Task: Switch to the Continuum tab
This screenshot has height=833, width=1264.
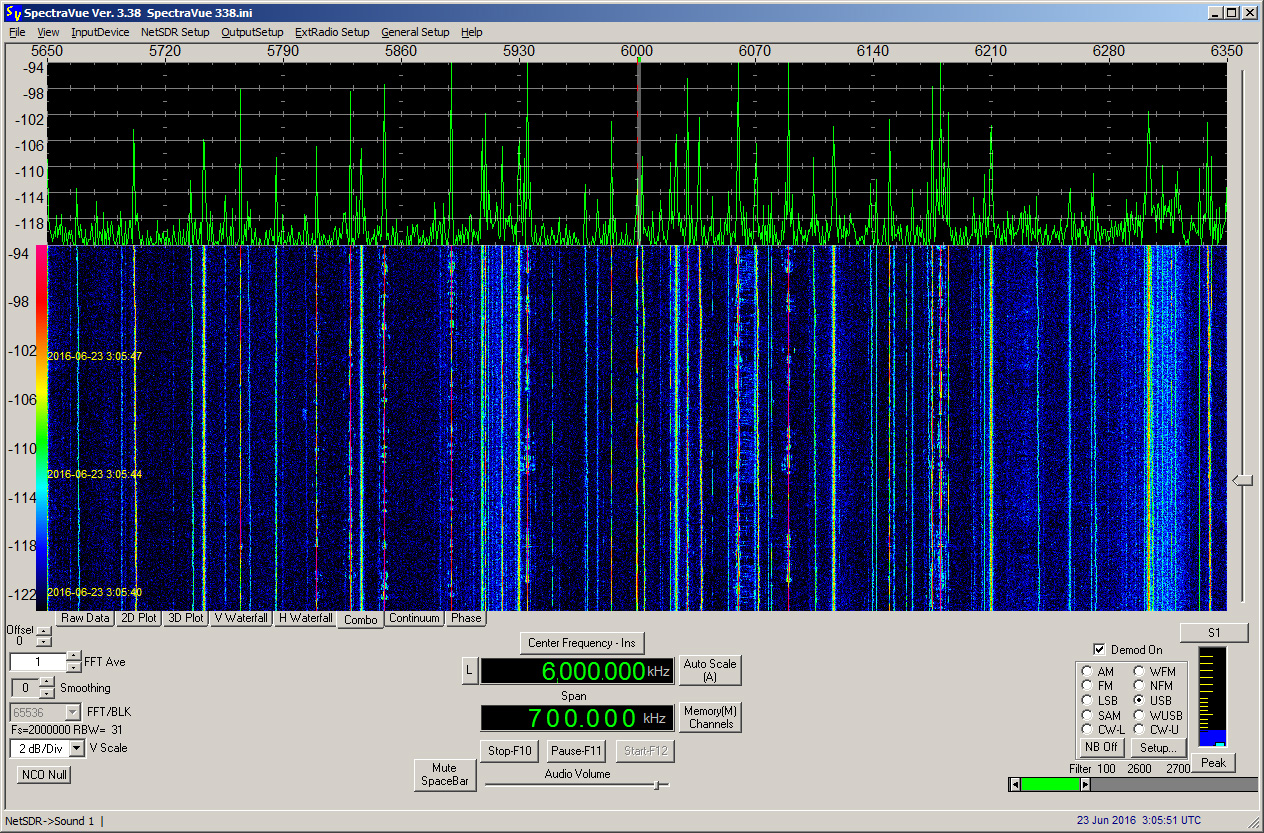Action: 415,618
